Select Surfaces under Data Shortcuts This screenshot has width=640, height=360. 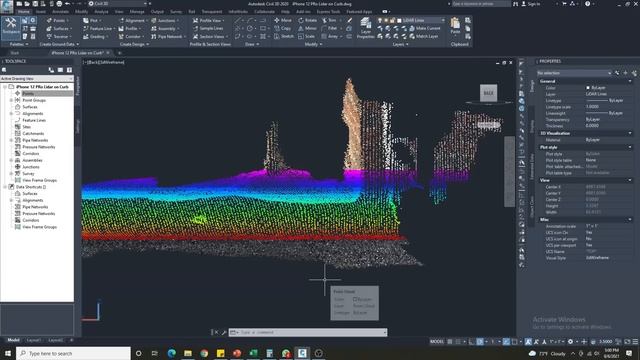(x=30, y=193)
